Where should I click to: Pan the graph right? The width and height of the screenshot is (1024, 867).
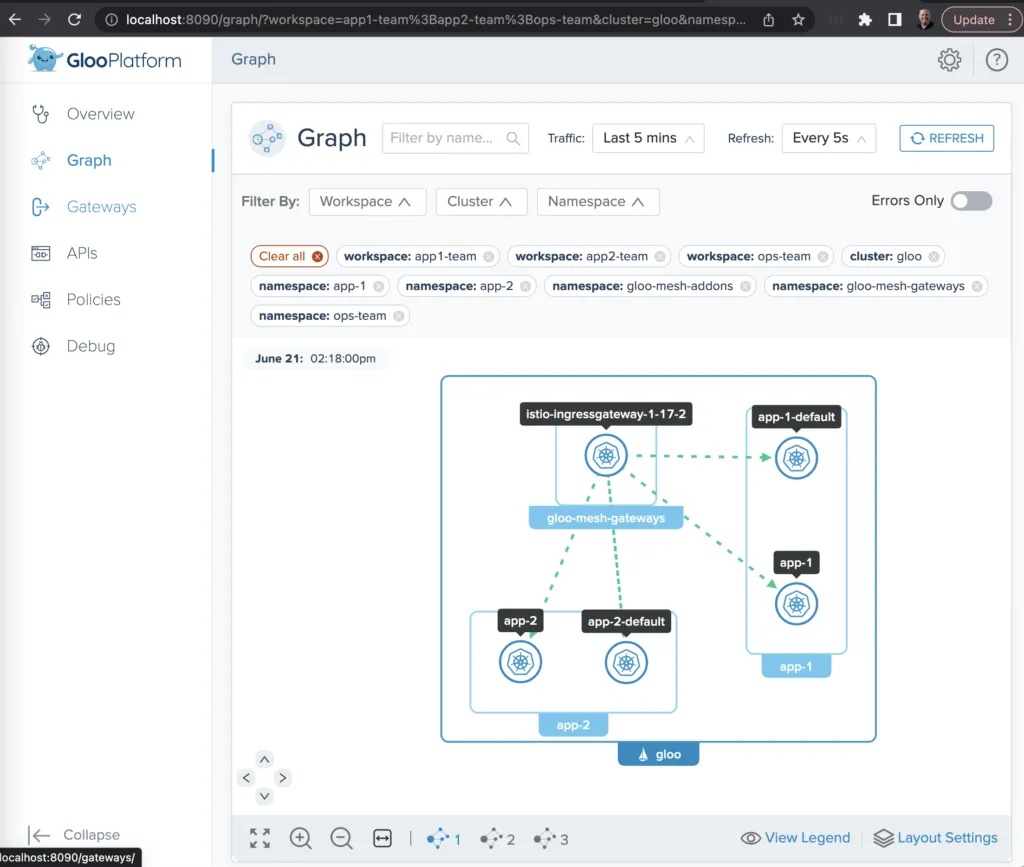coord(283,778)
